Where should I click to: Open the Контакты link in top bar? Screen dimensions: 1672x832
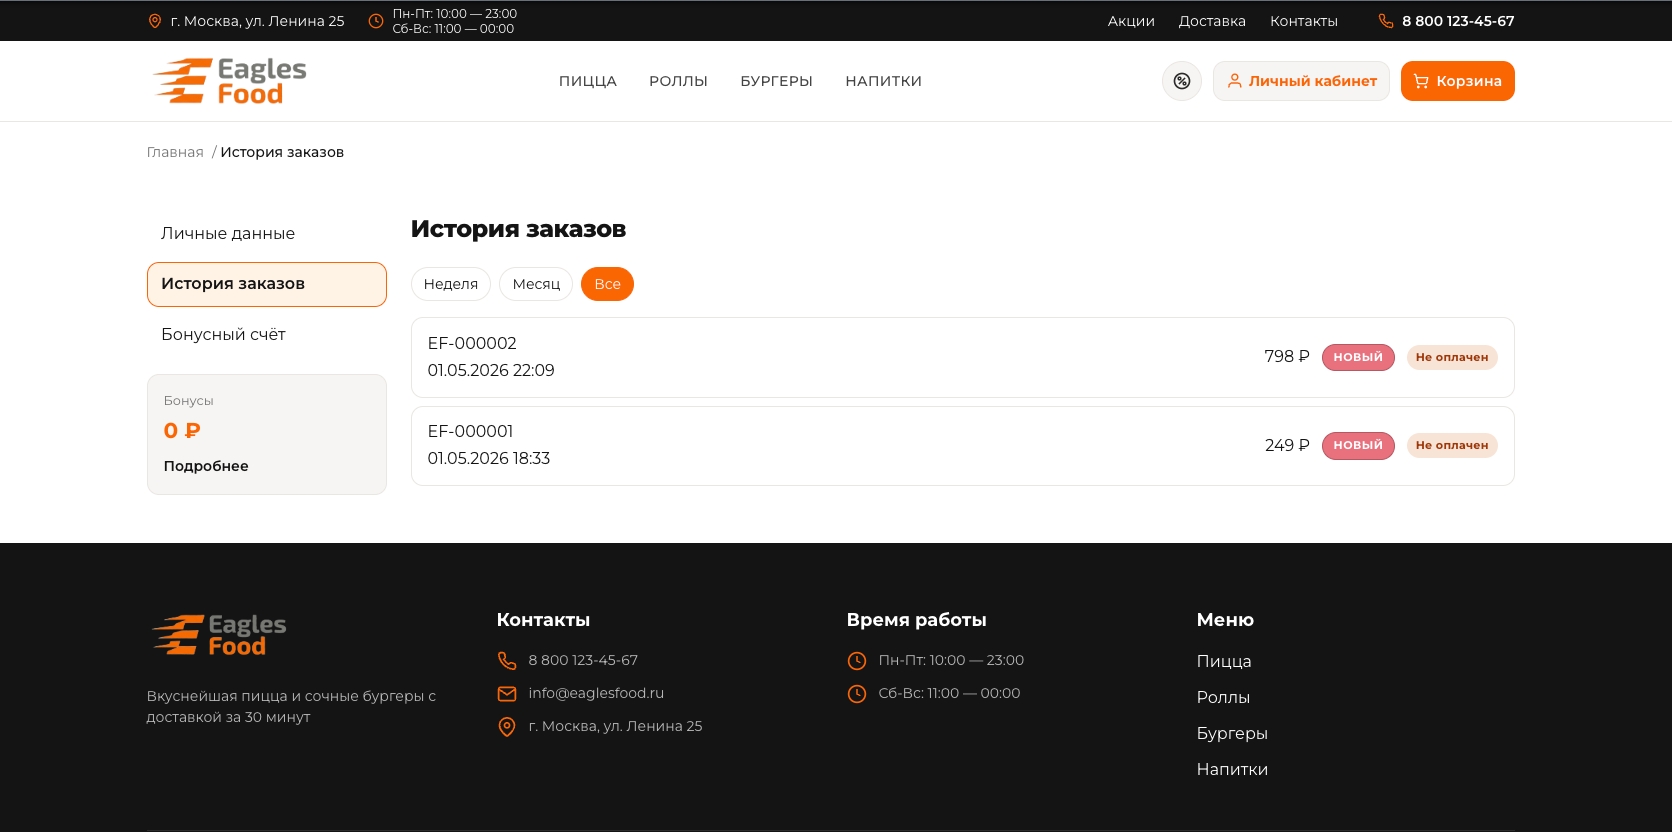tap(1304, 21)
